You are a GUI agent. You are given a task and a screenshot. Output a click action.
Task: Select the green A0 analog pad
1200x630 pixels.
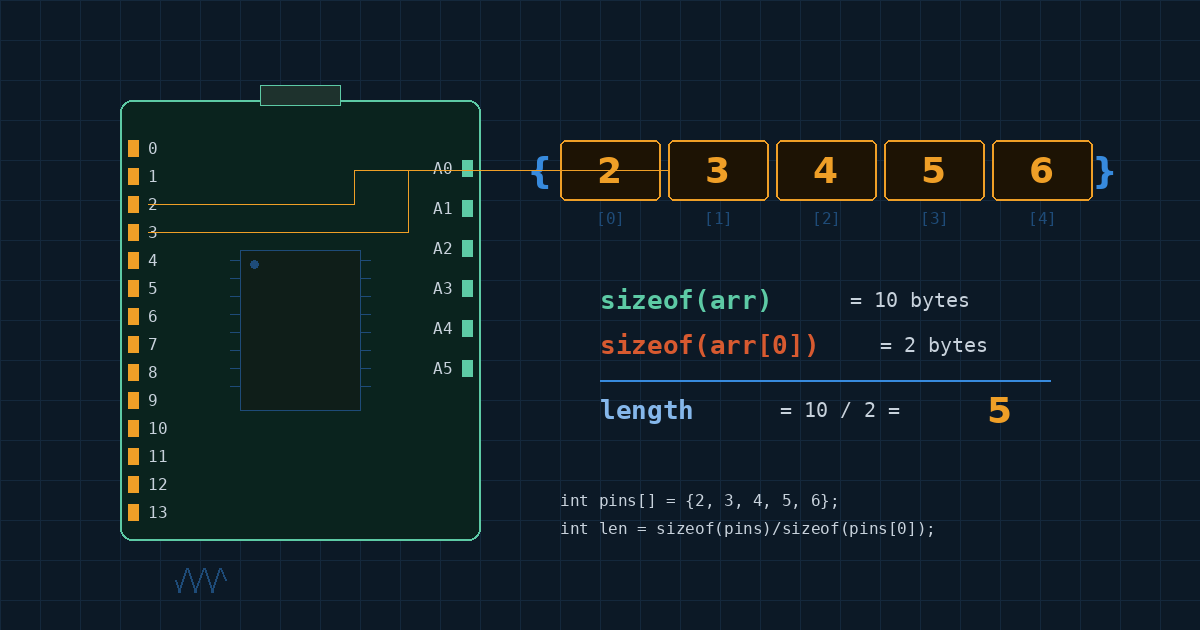coord(467,168)
